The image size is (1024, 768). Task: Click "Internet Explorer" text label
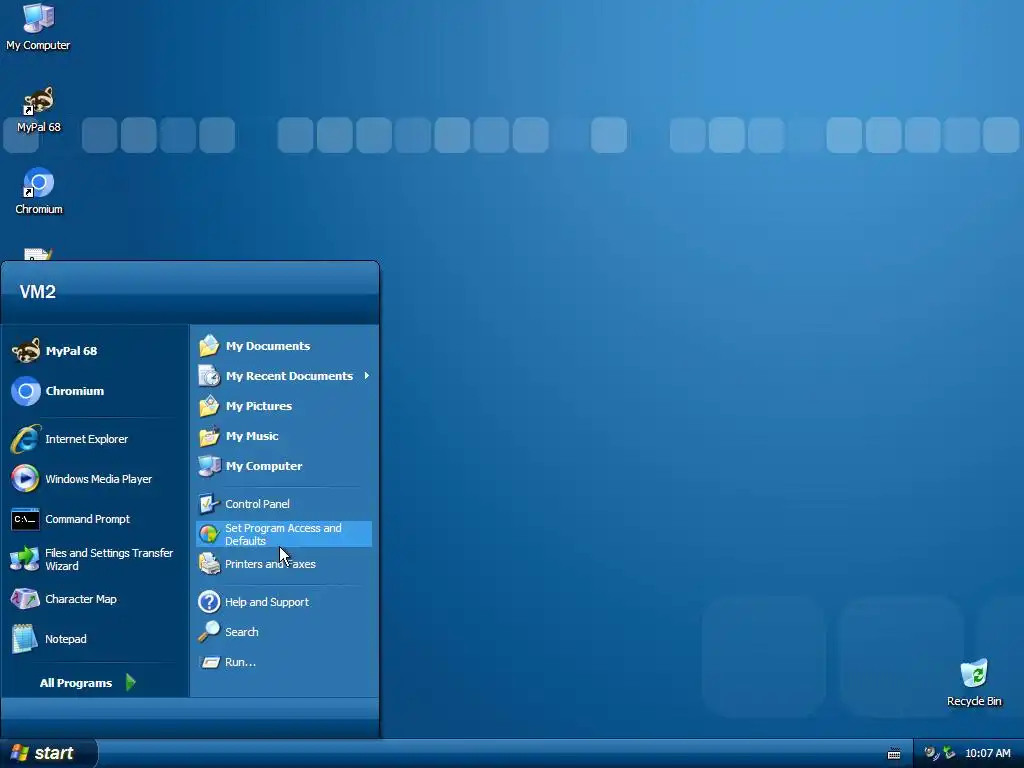point(86,439)
